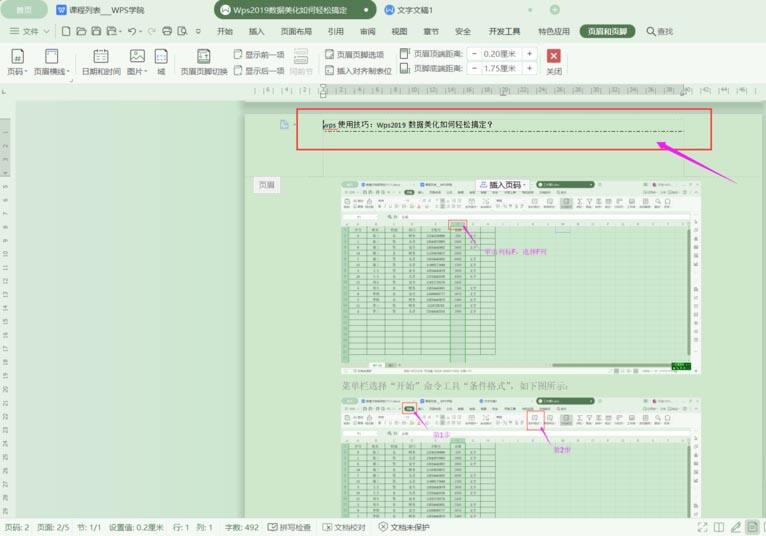Click the header text Wps使用技巧 line
The image size is (766, 536).
coord(408,125)
